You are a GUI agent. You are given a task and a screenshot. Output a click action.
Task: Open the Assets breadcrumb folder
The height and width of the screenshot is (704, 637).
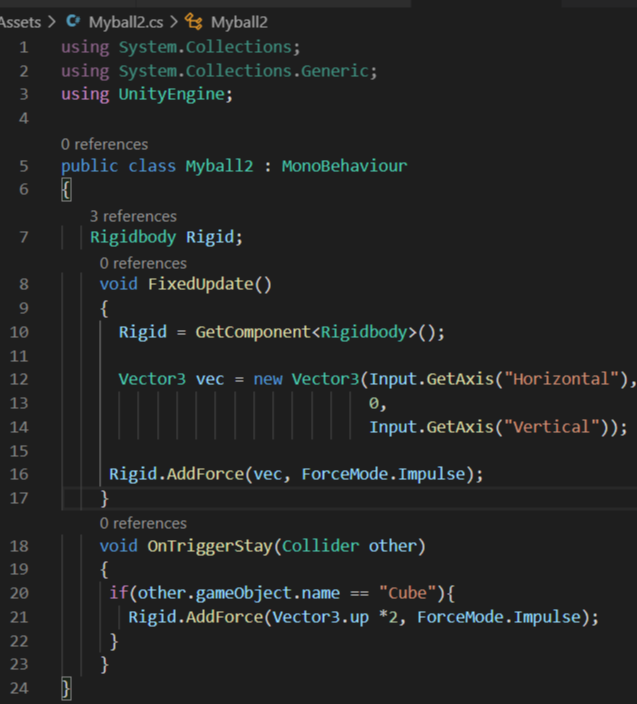pos(20,22)
